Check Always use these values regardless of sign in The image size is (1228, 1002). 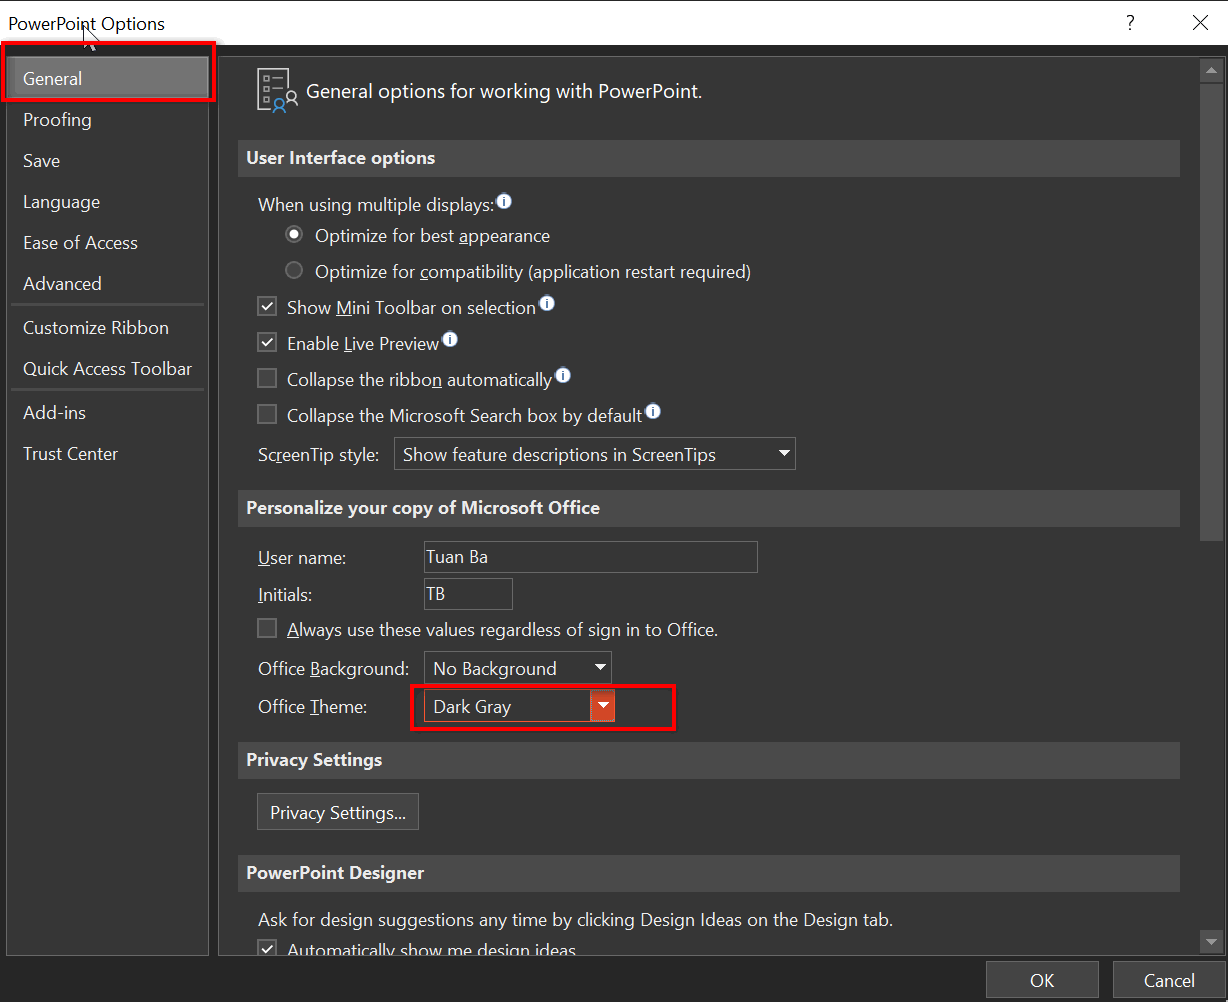coord(267,629)
